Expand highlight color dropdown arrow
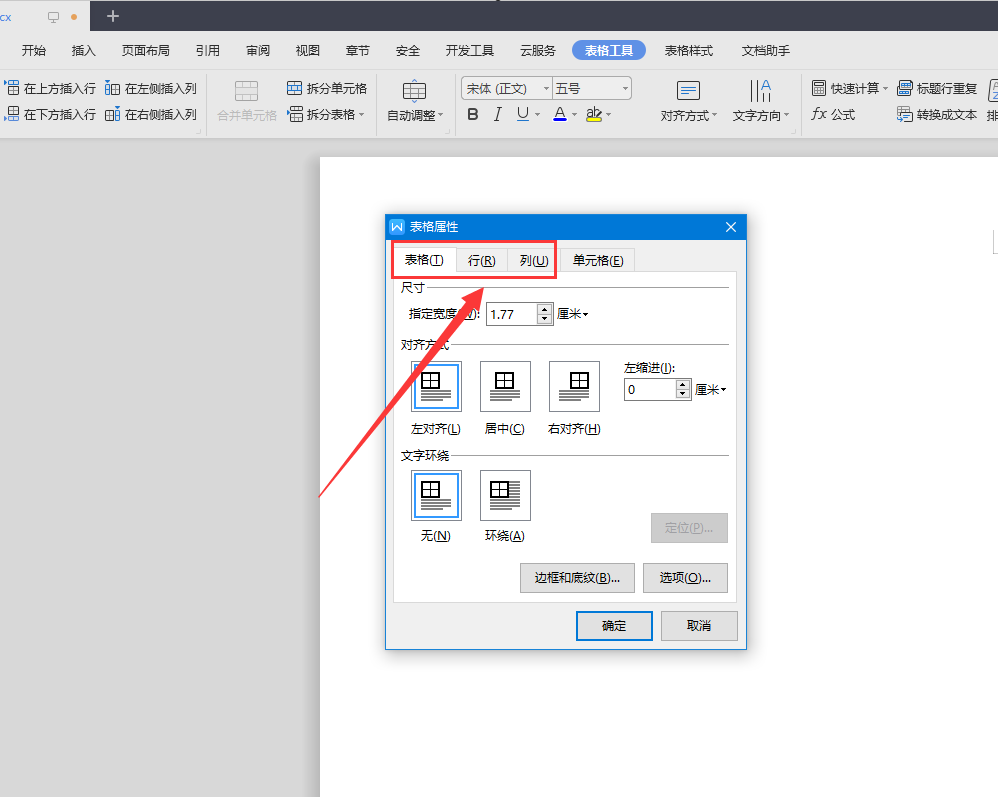The height and width of the screenshot is (797, 998). [609, 115]
